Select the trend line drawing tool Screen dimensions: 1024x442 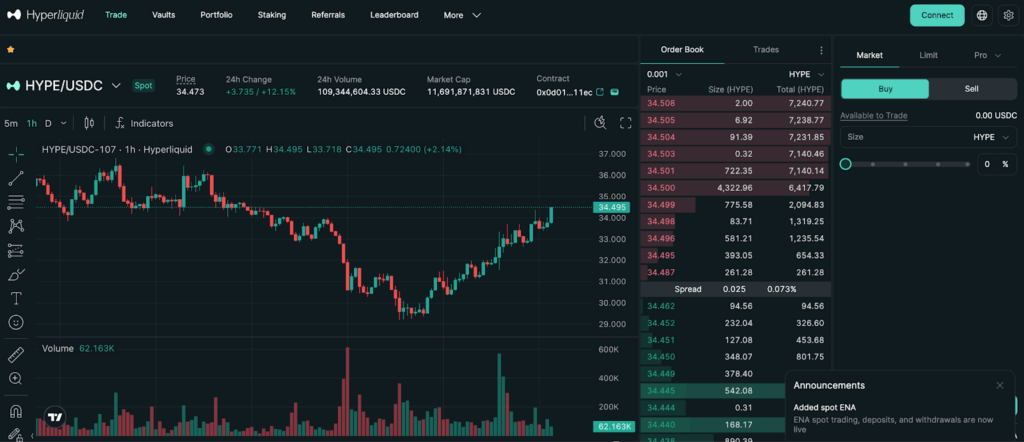pyautogui.click(x=16, y=178)
